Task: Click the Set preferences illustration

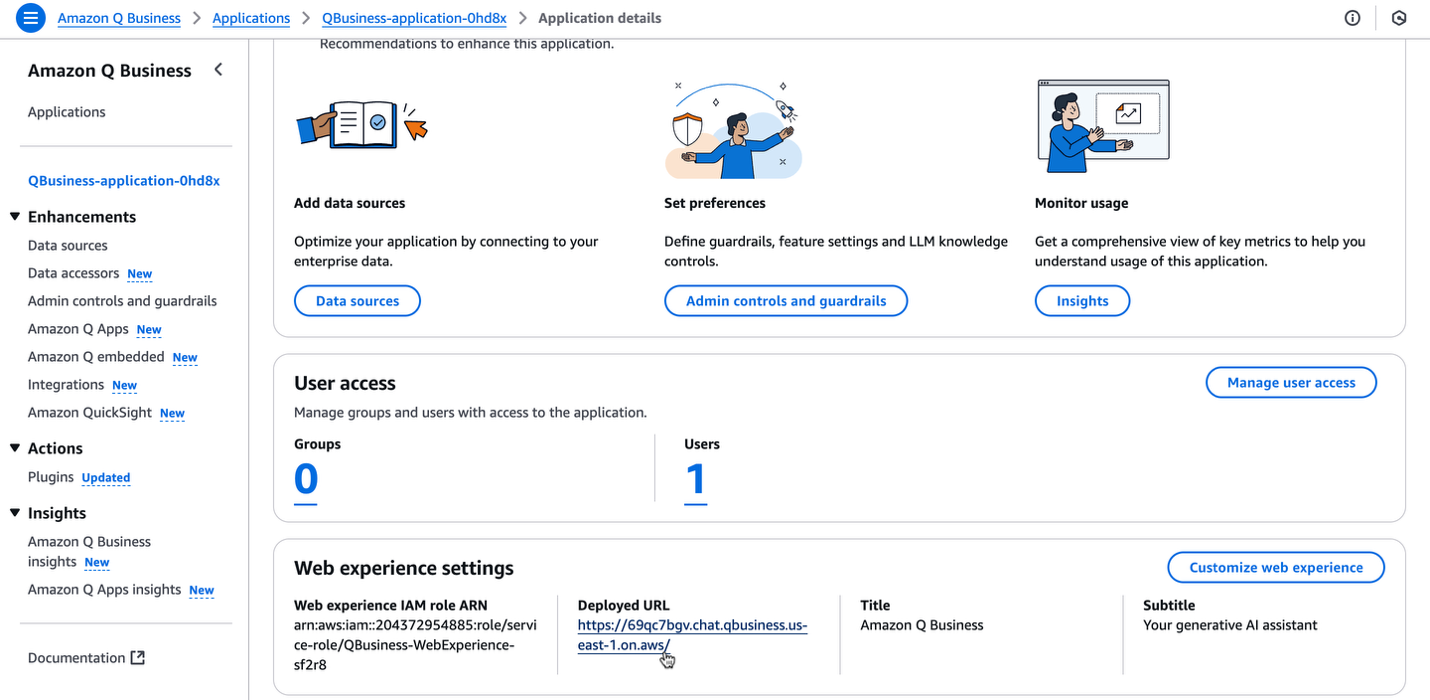Action: click(733, 130)
